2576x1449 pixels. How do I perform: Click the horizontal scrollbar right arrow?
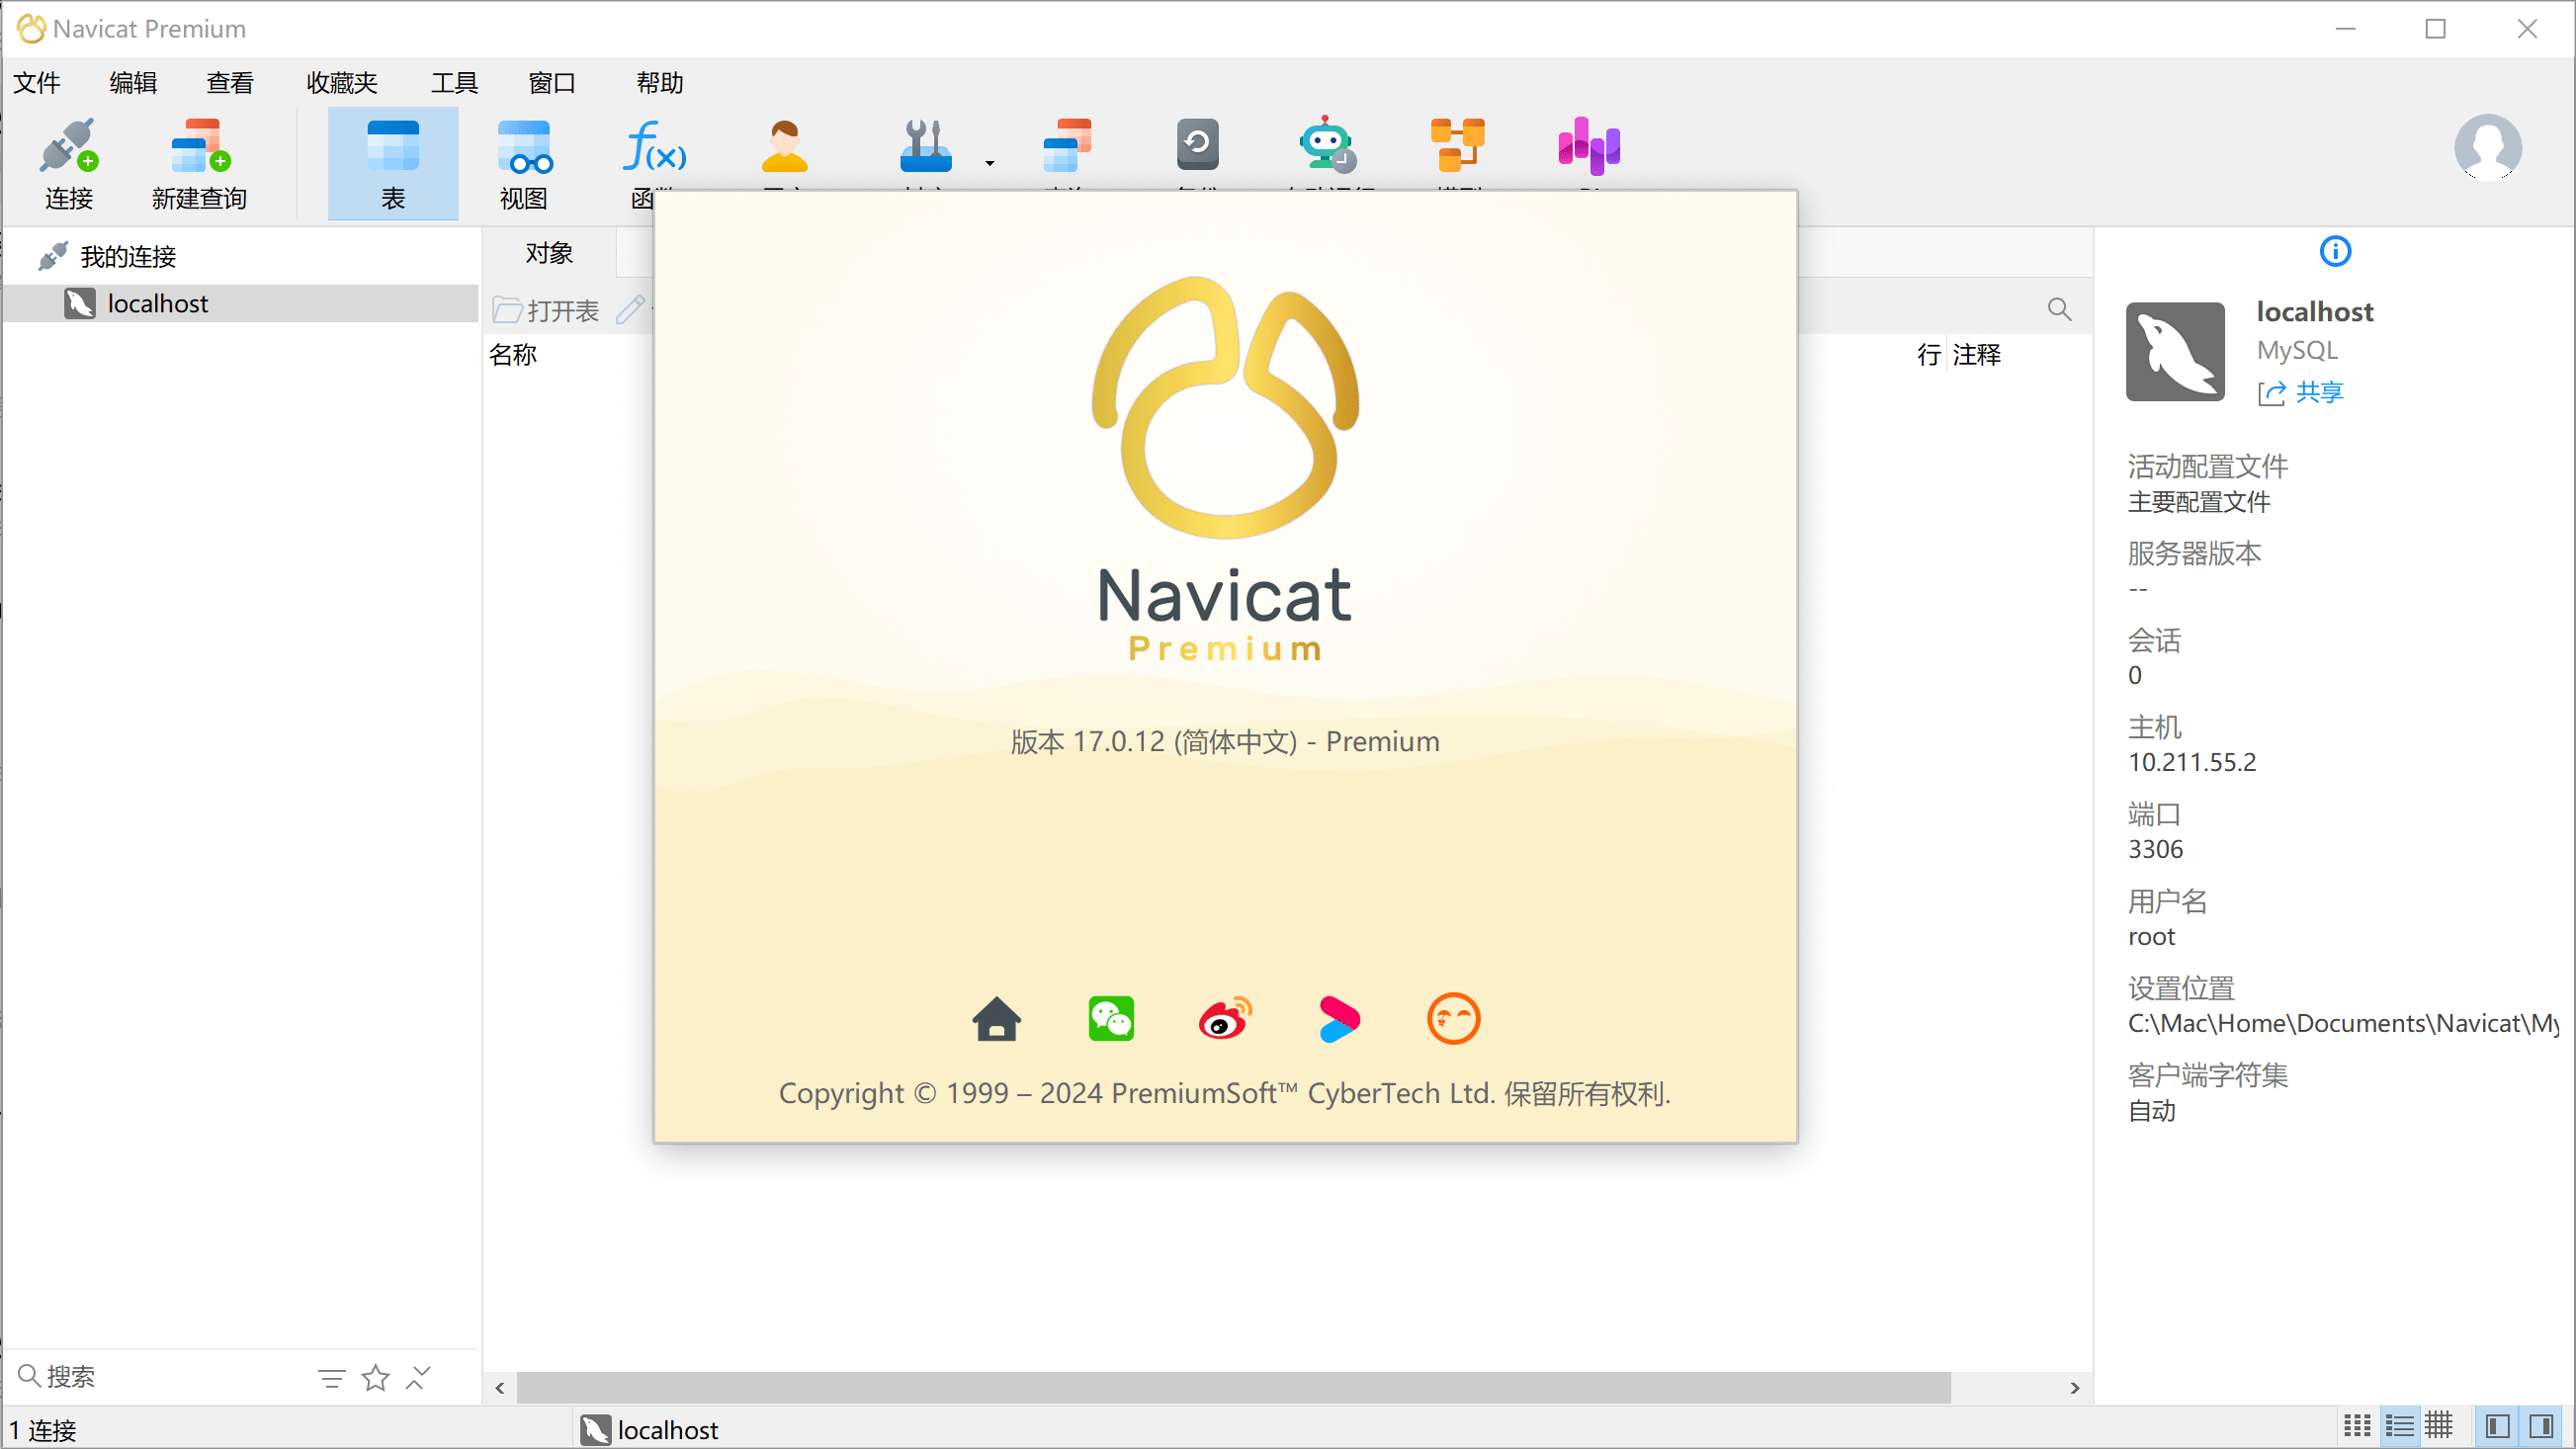[2075, 1388]
